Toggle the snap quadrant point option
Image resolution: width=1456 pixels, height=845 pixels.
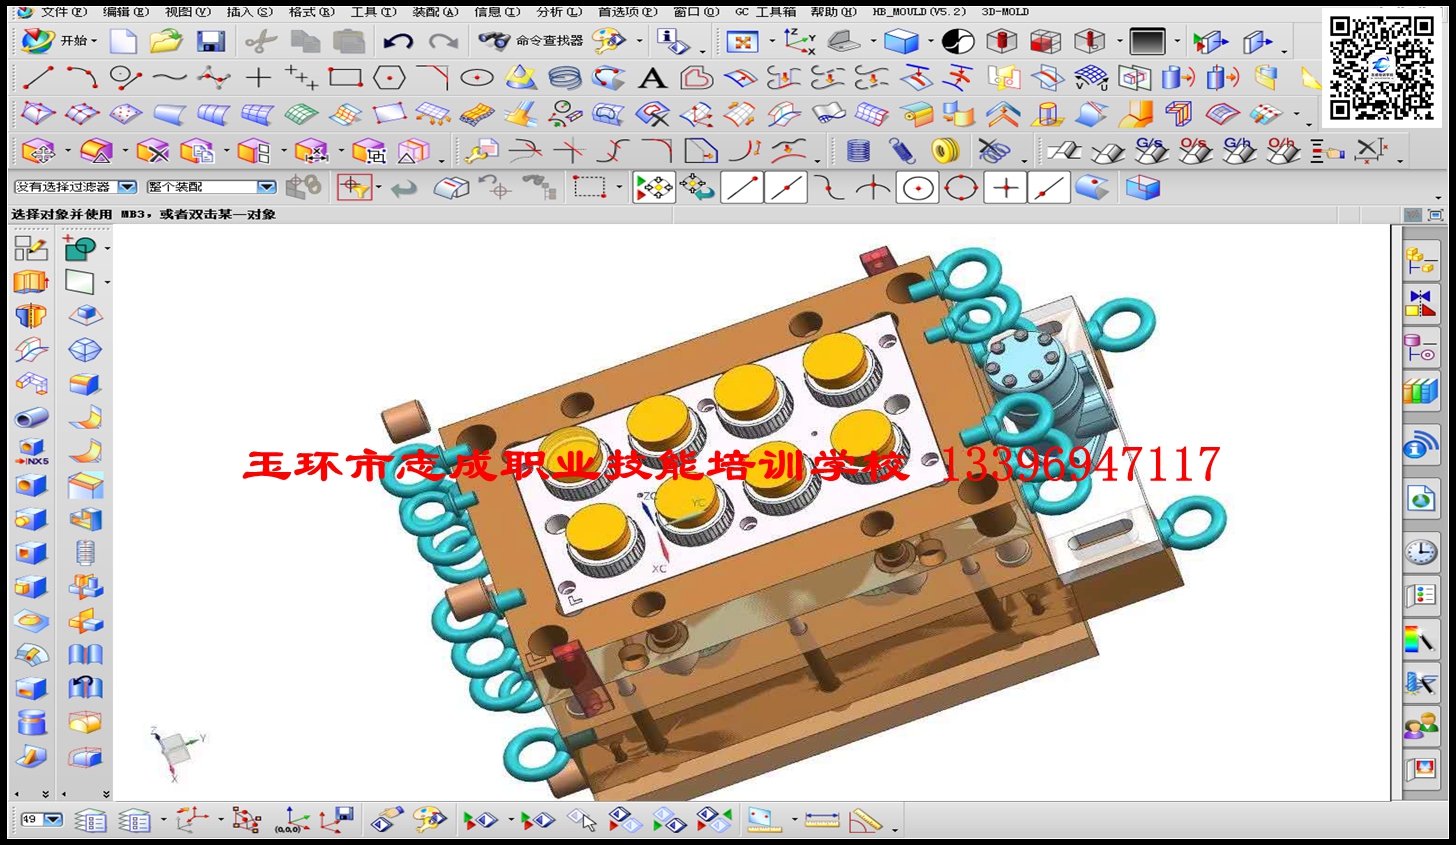pyautogui.click(x=961, y=187)
